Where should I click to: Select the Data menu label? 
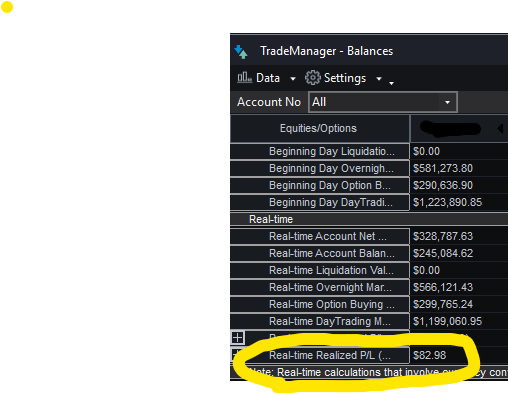(268, 78)
